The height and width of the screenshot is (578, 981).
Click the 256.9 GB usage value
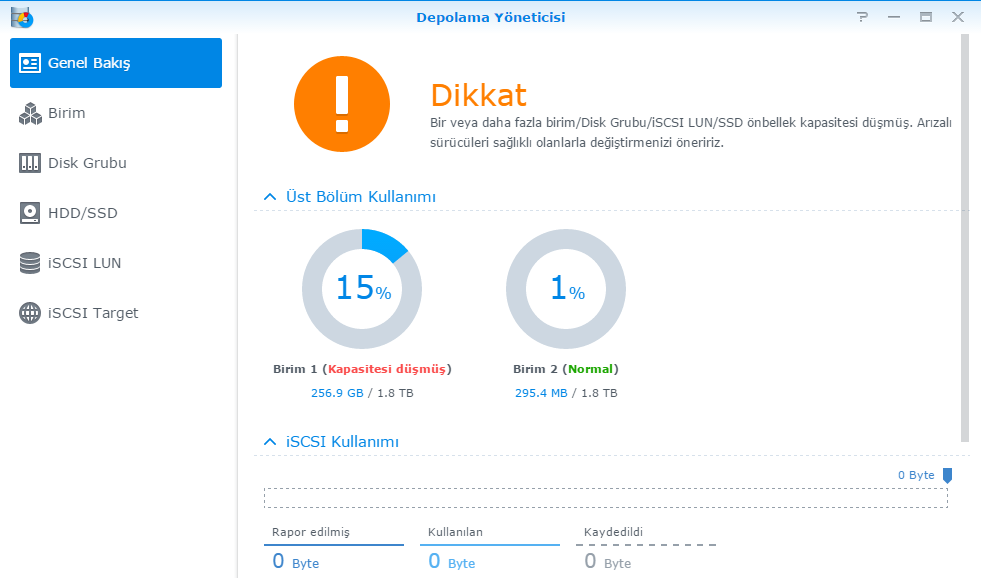click(x=337, y=393)
